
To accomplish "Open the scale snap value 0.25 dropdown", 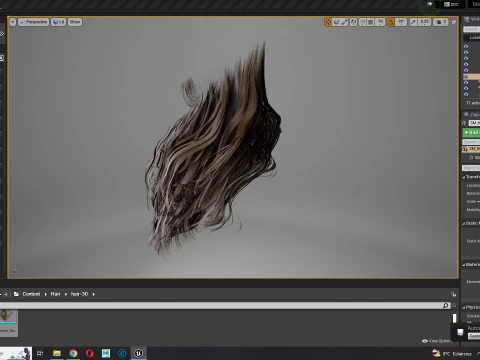I will pyautogui.click(x=424, y=22).
